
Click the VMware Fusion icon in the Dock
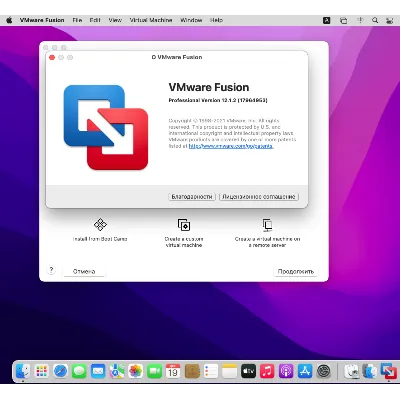(x=388, y=371)
